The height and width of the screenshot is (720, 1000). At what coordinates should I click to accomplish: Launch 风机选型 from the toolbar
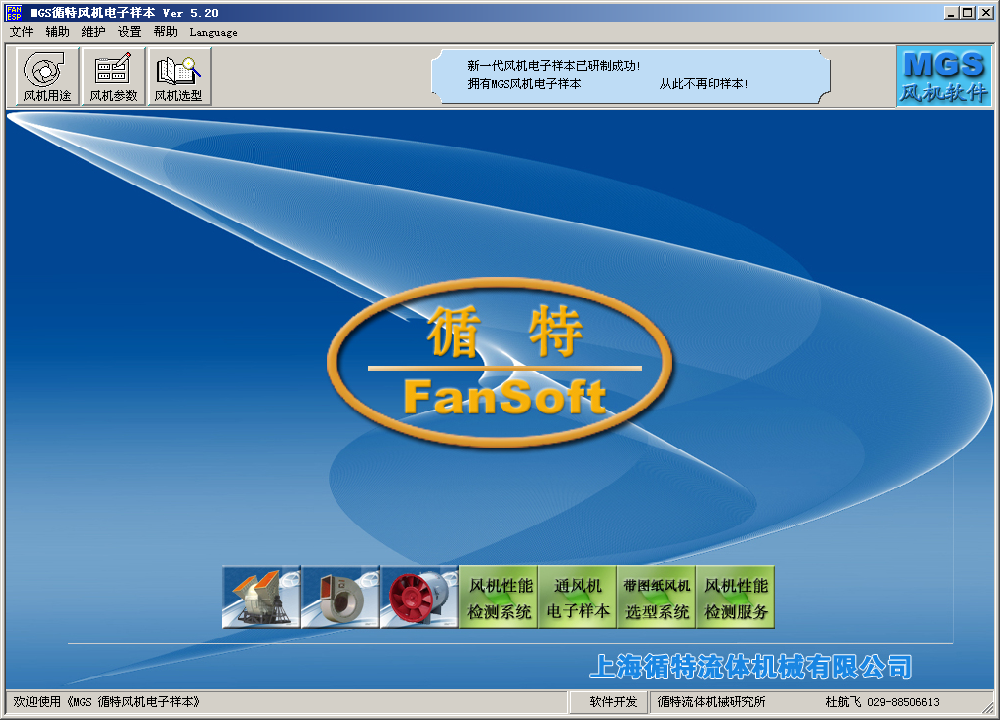pyautogui.click(x=179, y=77)
